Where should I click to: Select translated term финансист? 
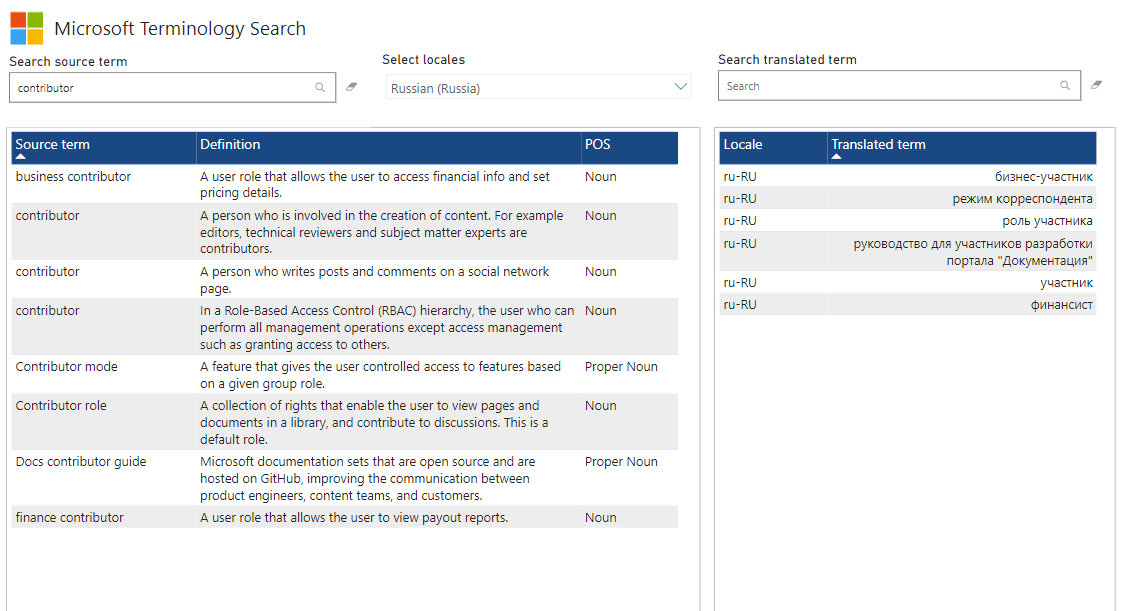(x=1062, y=305)
